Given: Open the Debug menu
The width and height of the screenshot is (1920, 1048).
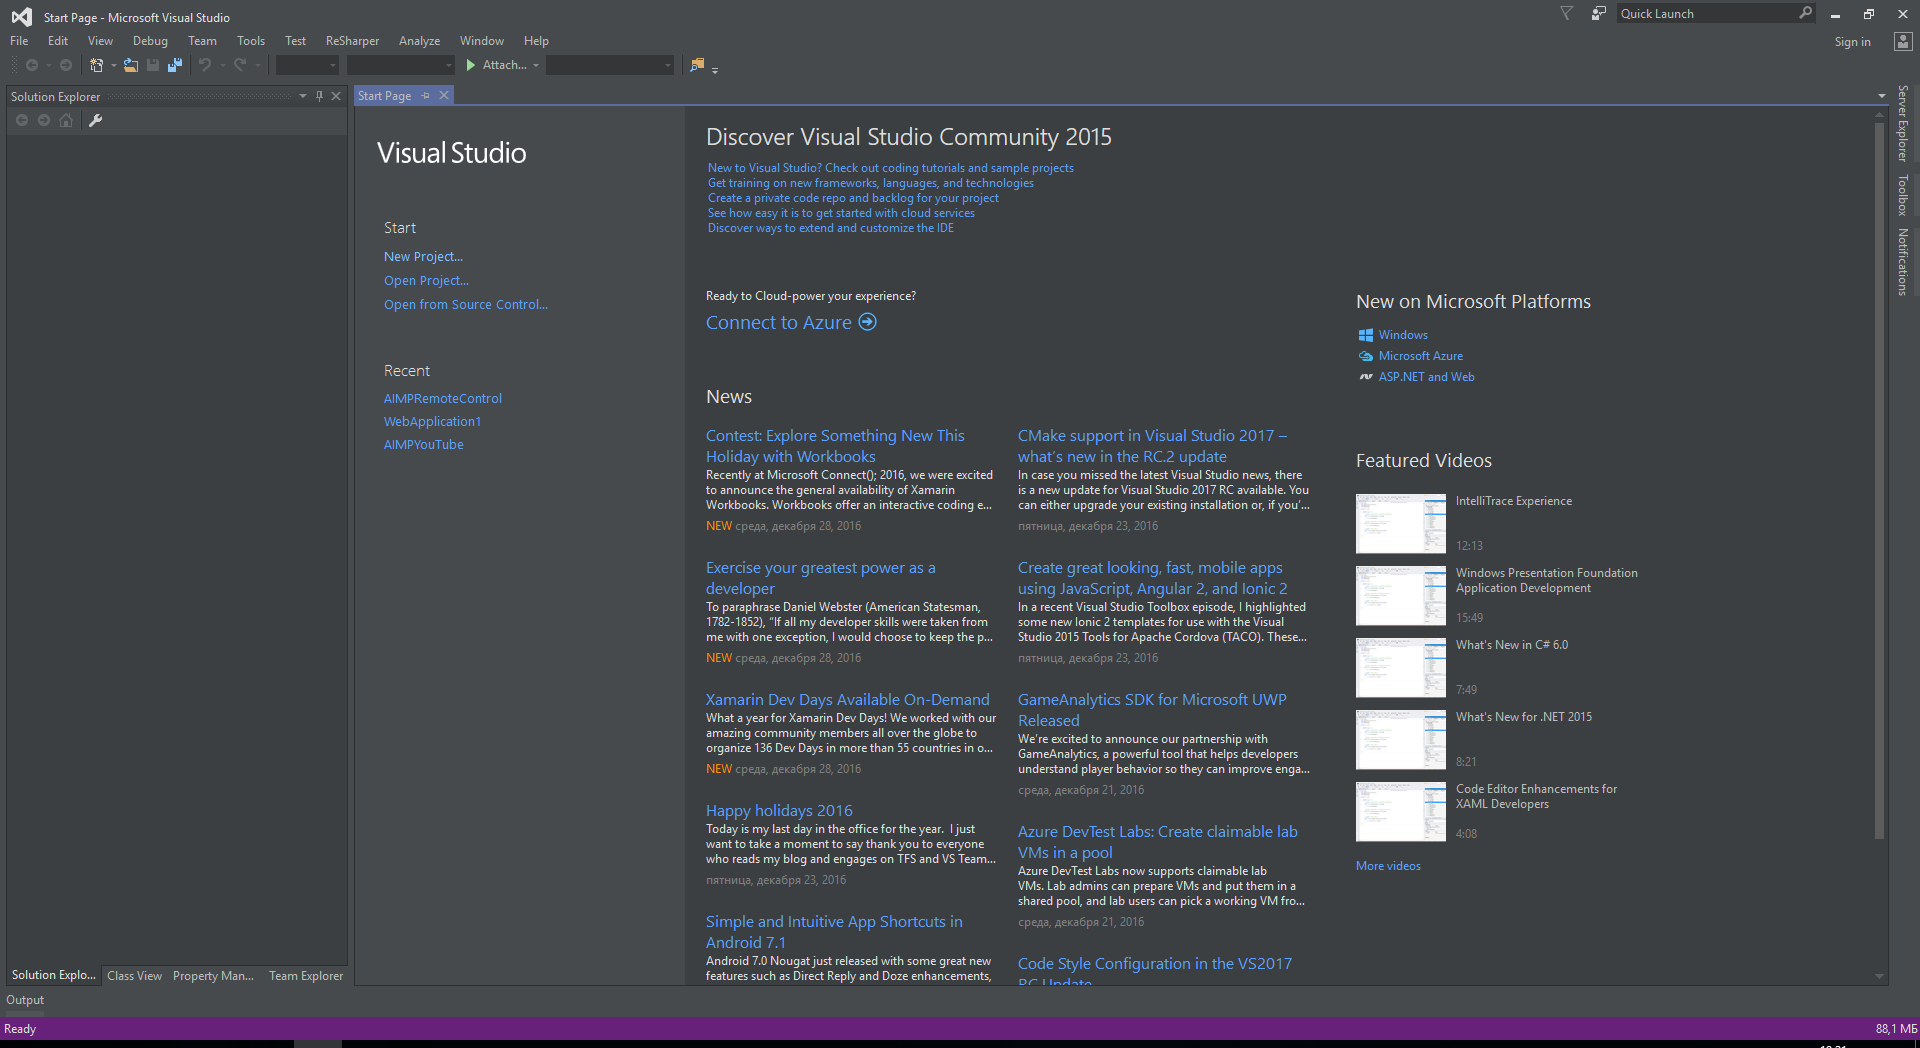Looking at the screenshot, I should tap(150, 41).
